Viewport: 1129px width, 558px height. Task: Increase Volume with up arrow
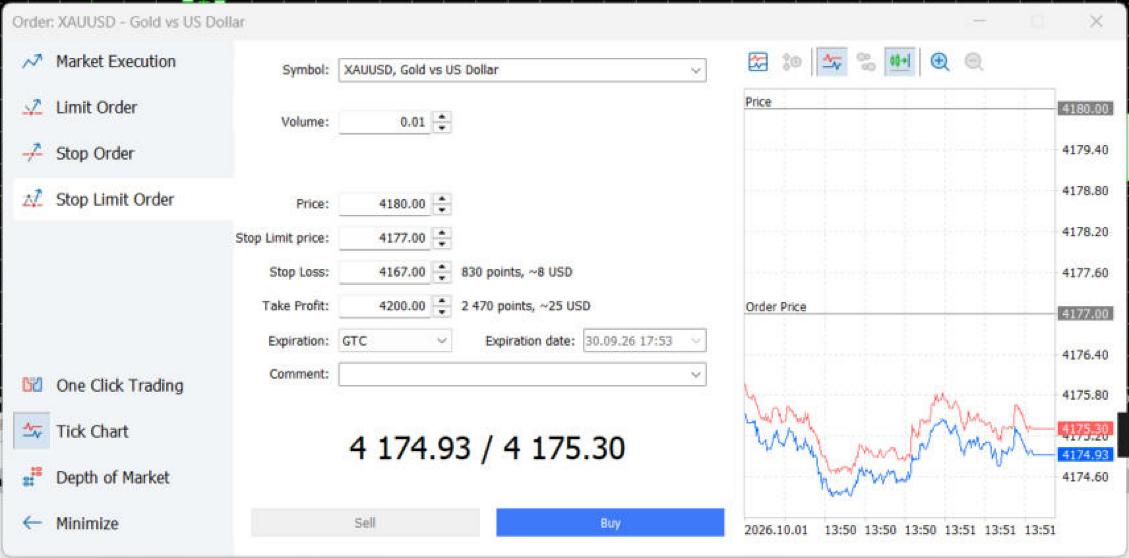442,117
